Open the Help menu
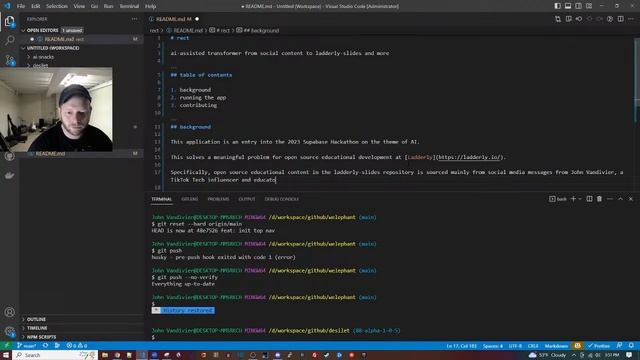This screenshot has height=360, width=640. pyautogui.click(x=151, y=6)
